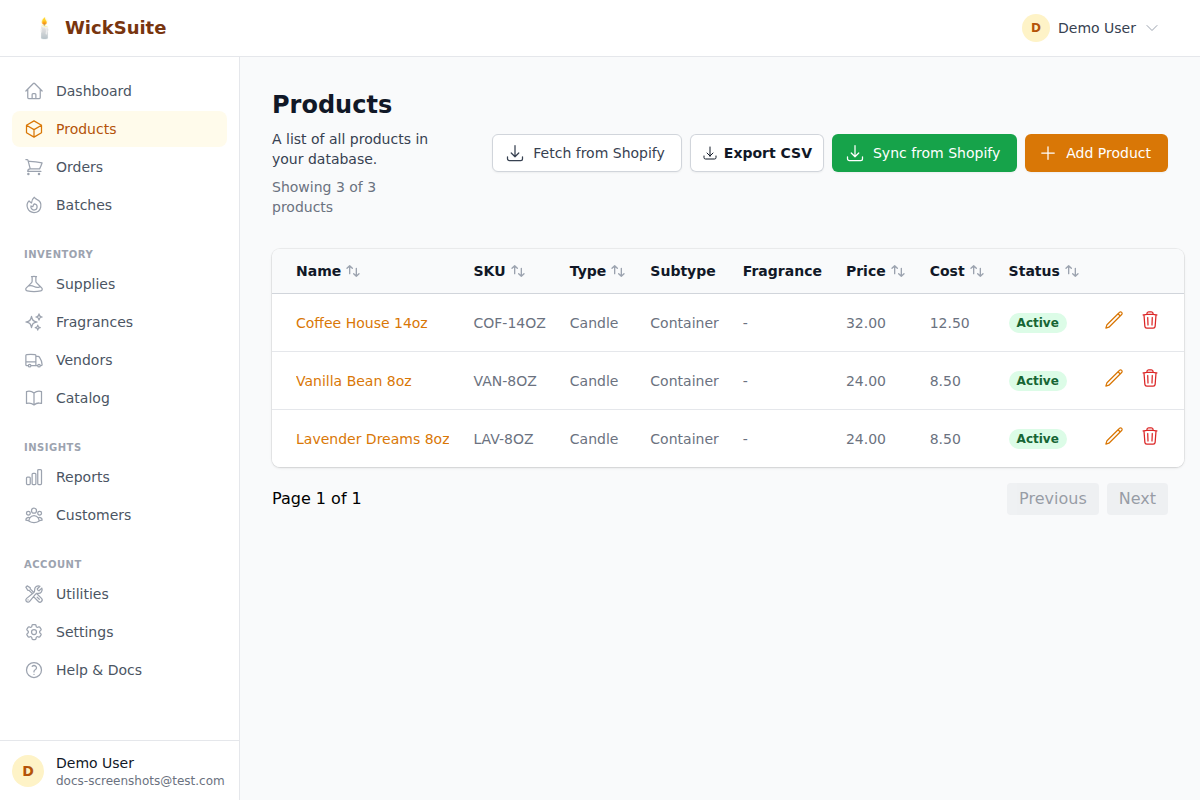Click the Fragrances icon under Inventory

pyautogui.click(x=34, y=321)
